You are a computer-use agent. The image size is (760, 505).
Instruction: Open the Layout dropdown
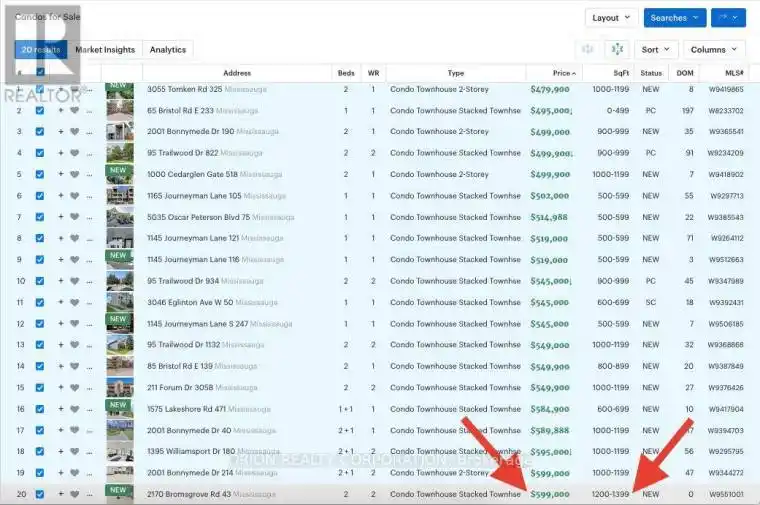pyautogui.click(x=611, y=18)
